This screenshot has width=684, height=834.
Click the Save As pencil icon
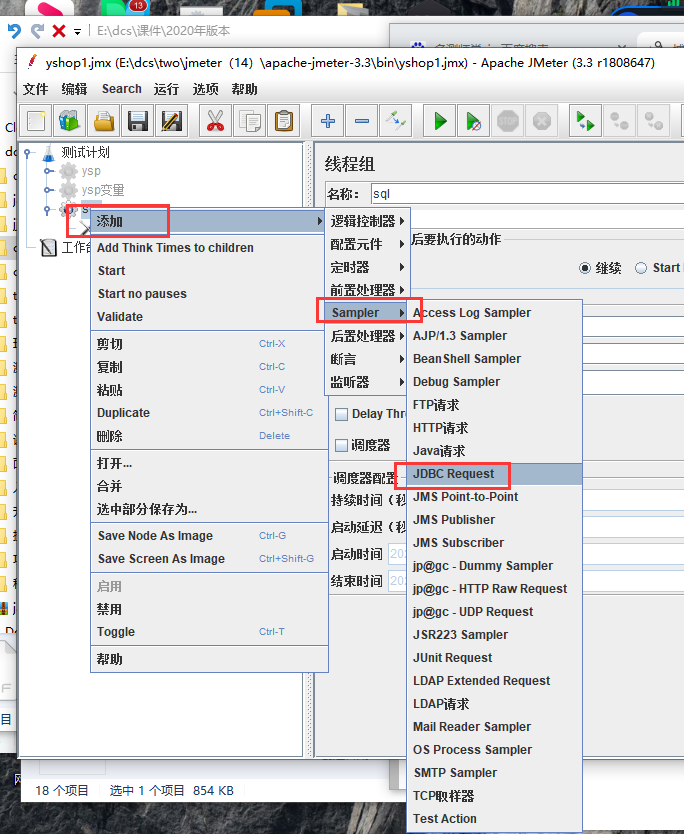point(172,121)
